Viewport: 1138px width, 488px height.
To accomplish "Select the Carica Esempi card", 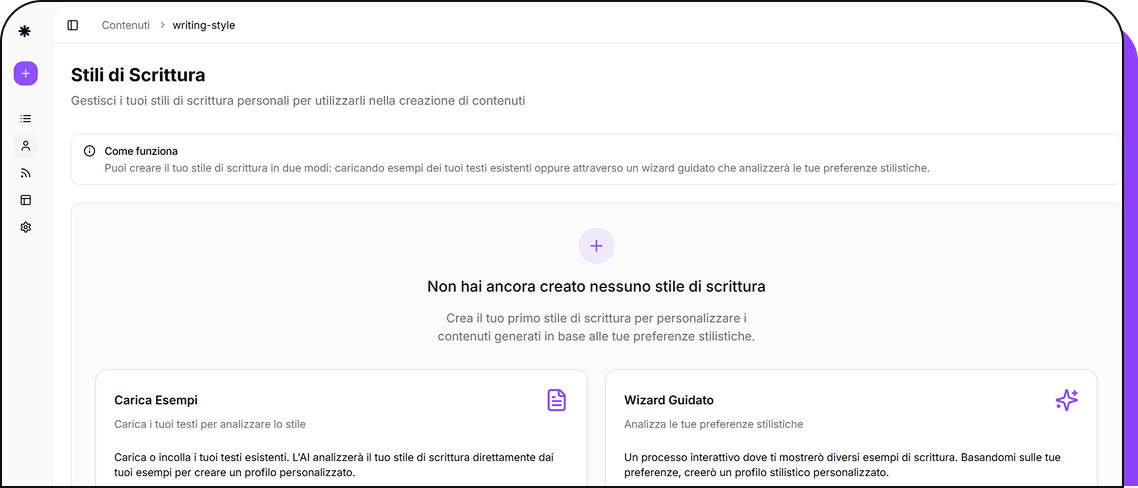I will pyautogui.click(x=341, y=430).
